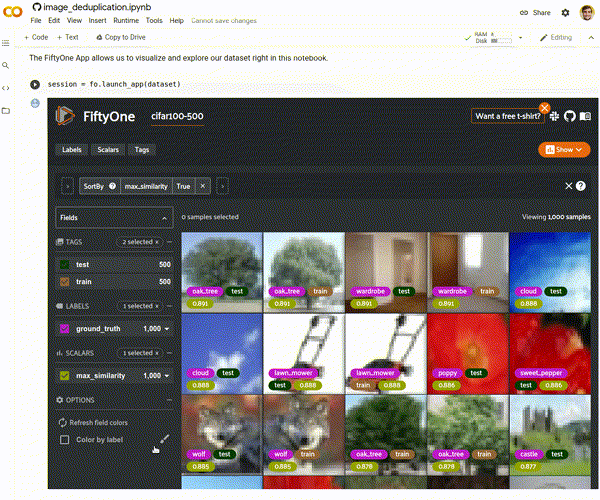Toggle the test tag checkbox

click(x=65, y=264)
